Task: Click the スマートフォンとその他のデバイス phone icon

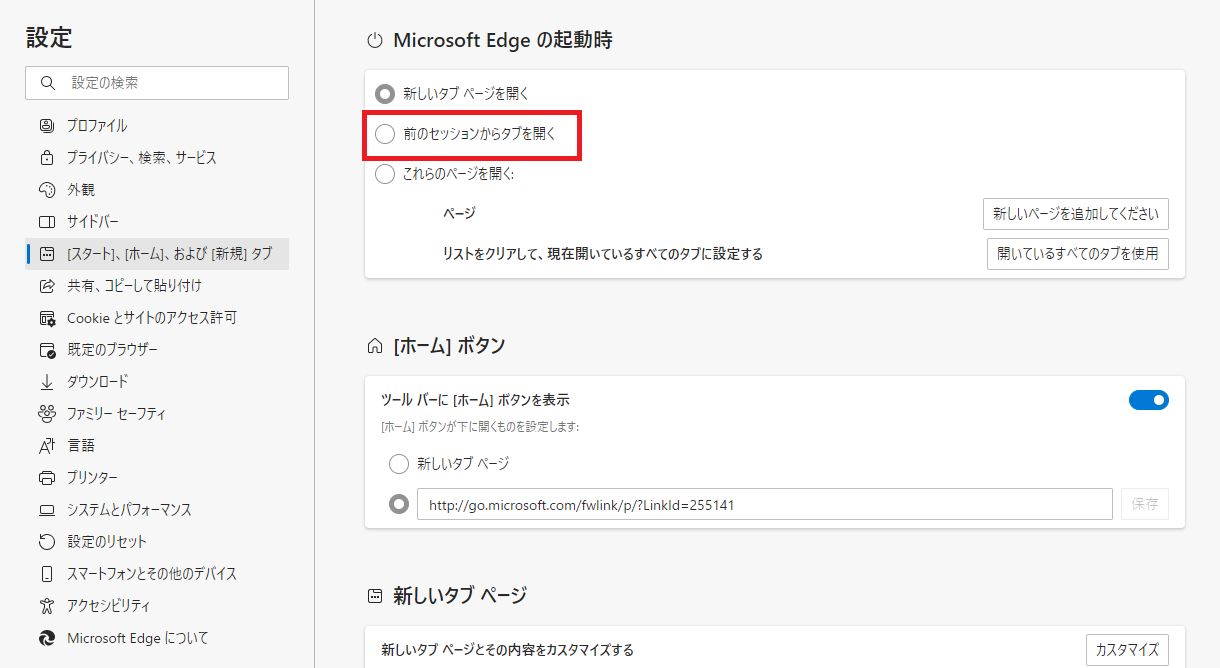Action: (46, 574)
